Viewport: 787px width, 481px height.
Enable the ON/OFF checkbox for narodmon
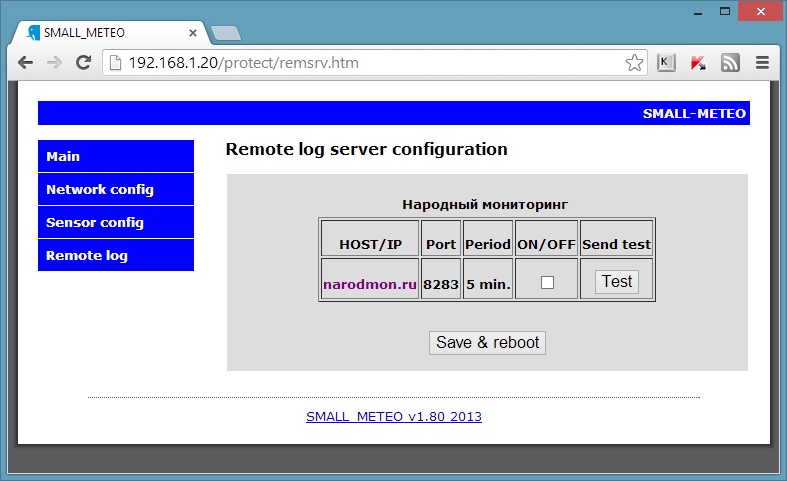[x=547, y=282]
